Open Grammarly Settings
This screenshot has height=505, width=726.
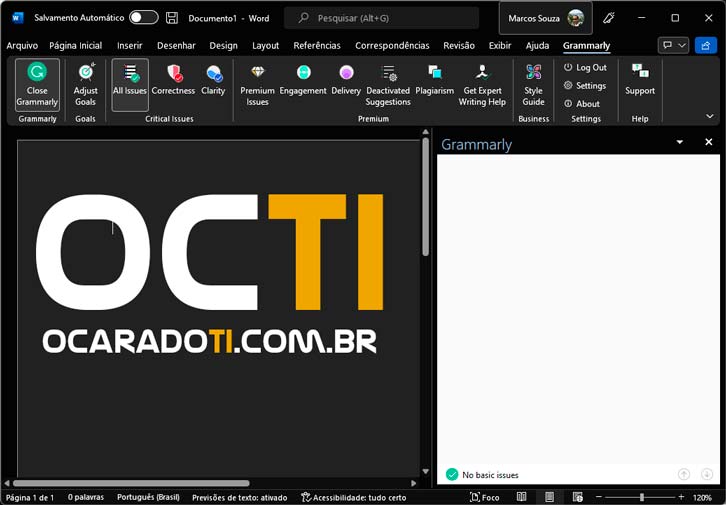(585, 86)
